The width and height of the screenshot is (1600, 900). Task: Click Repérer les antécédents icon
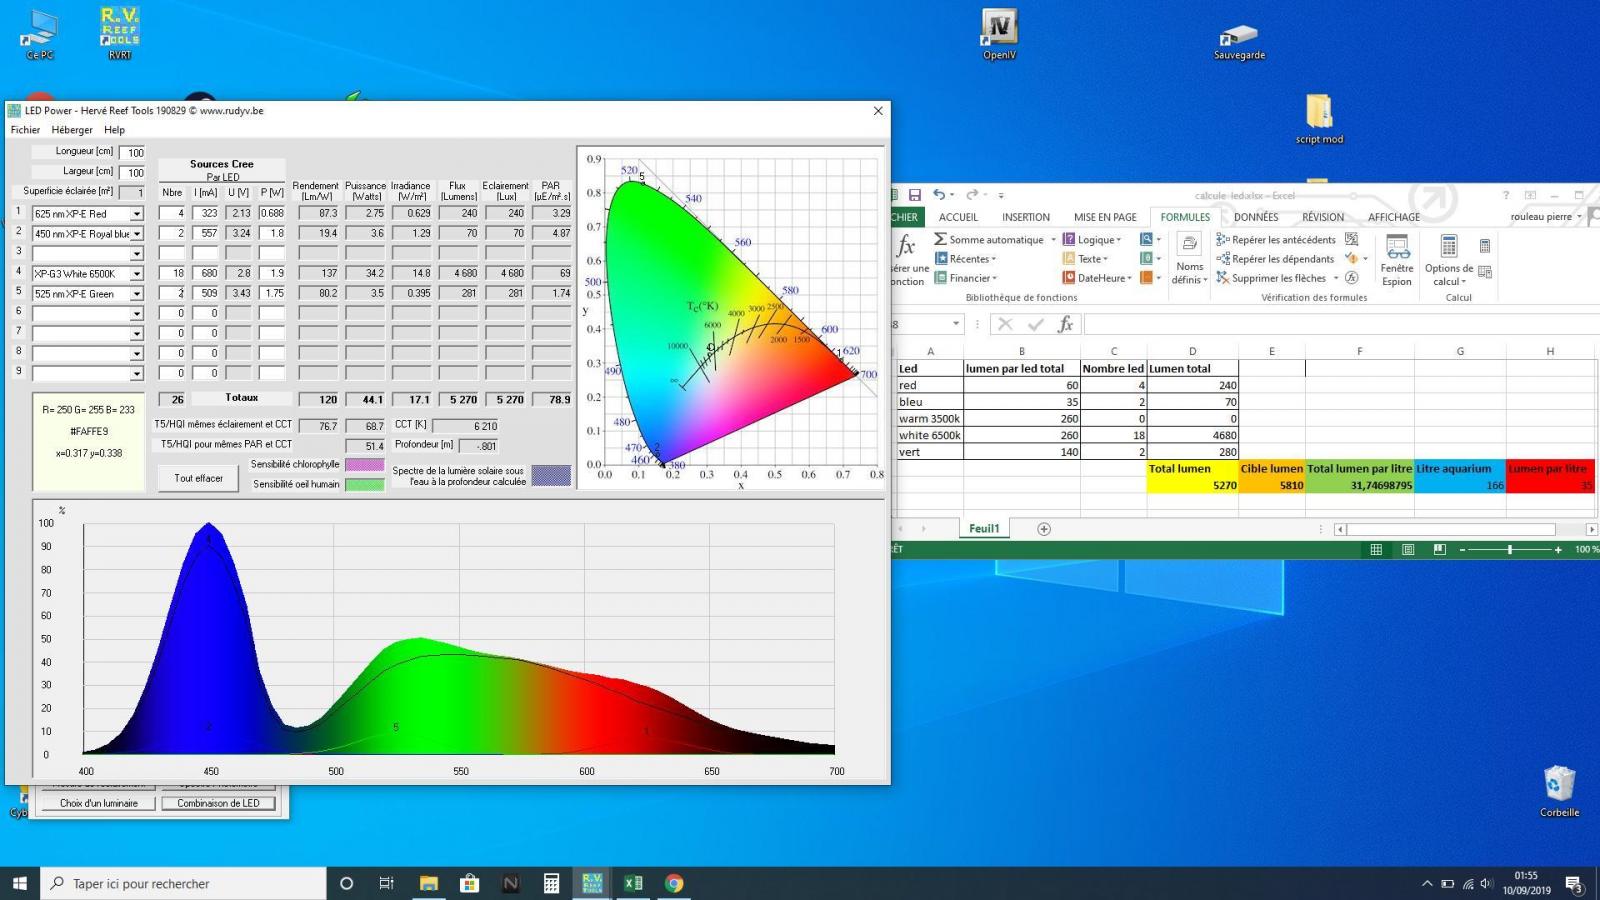[x=1222, y=239]
